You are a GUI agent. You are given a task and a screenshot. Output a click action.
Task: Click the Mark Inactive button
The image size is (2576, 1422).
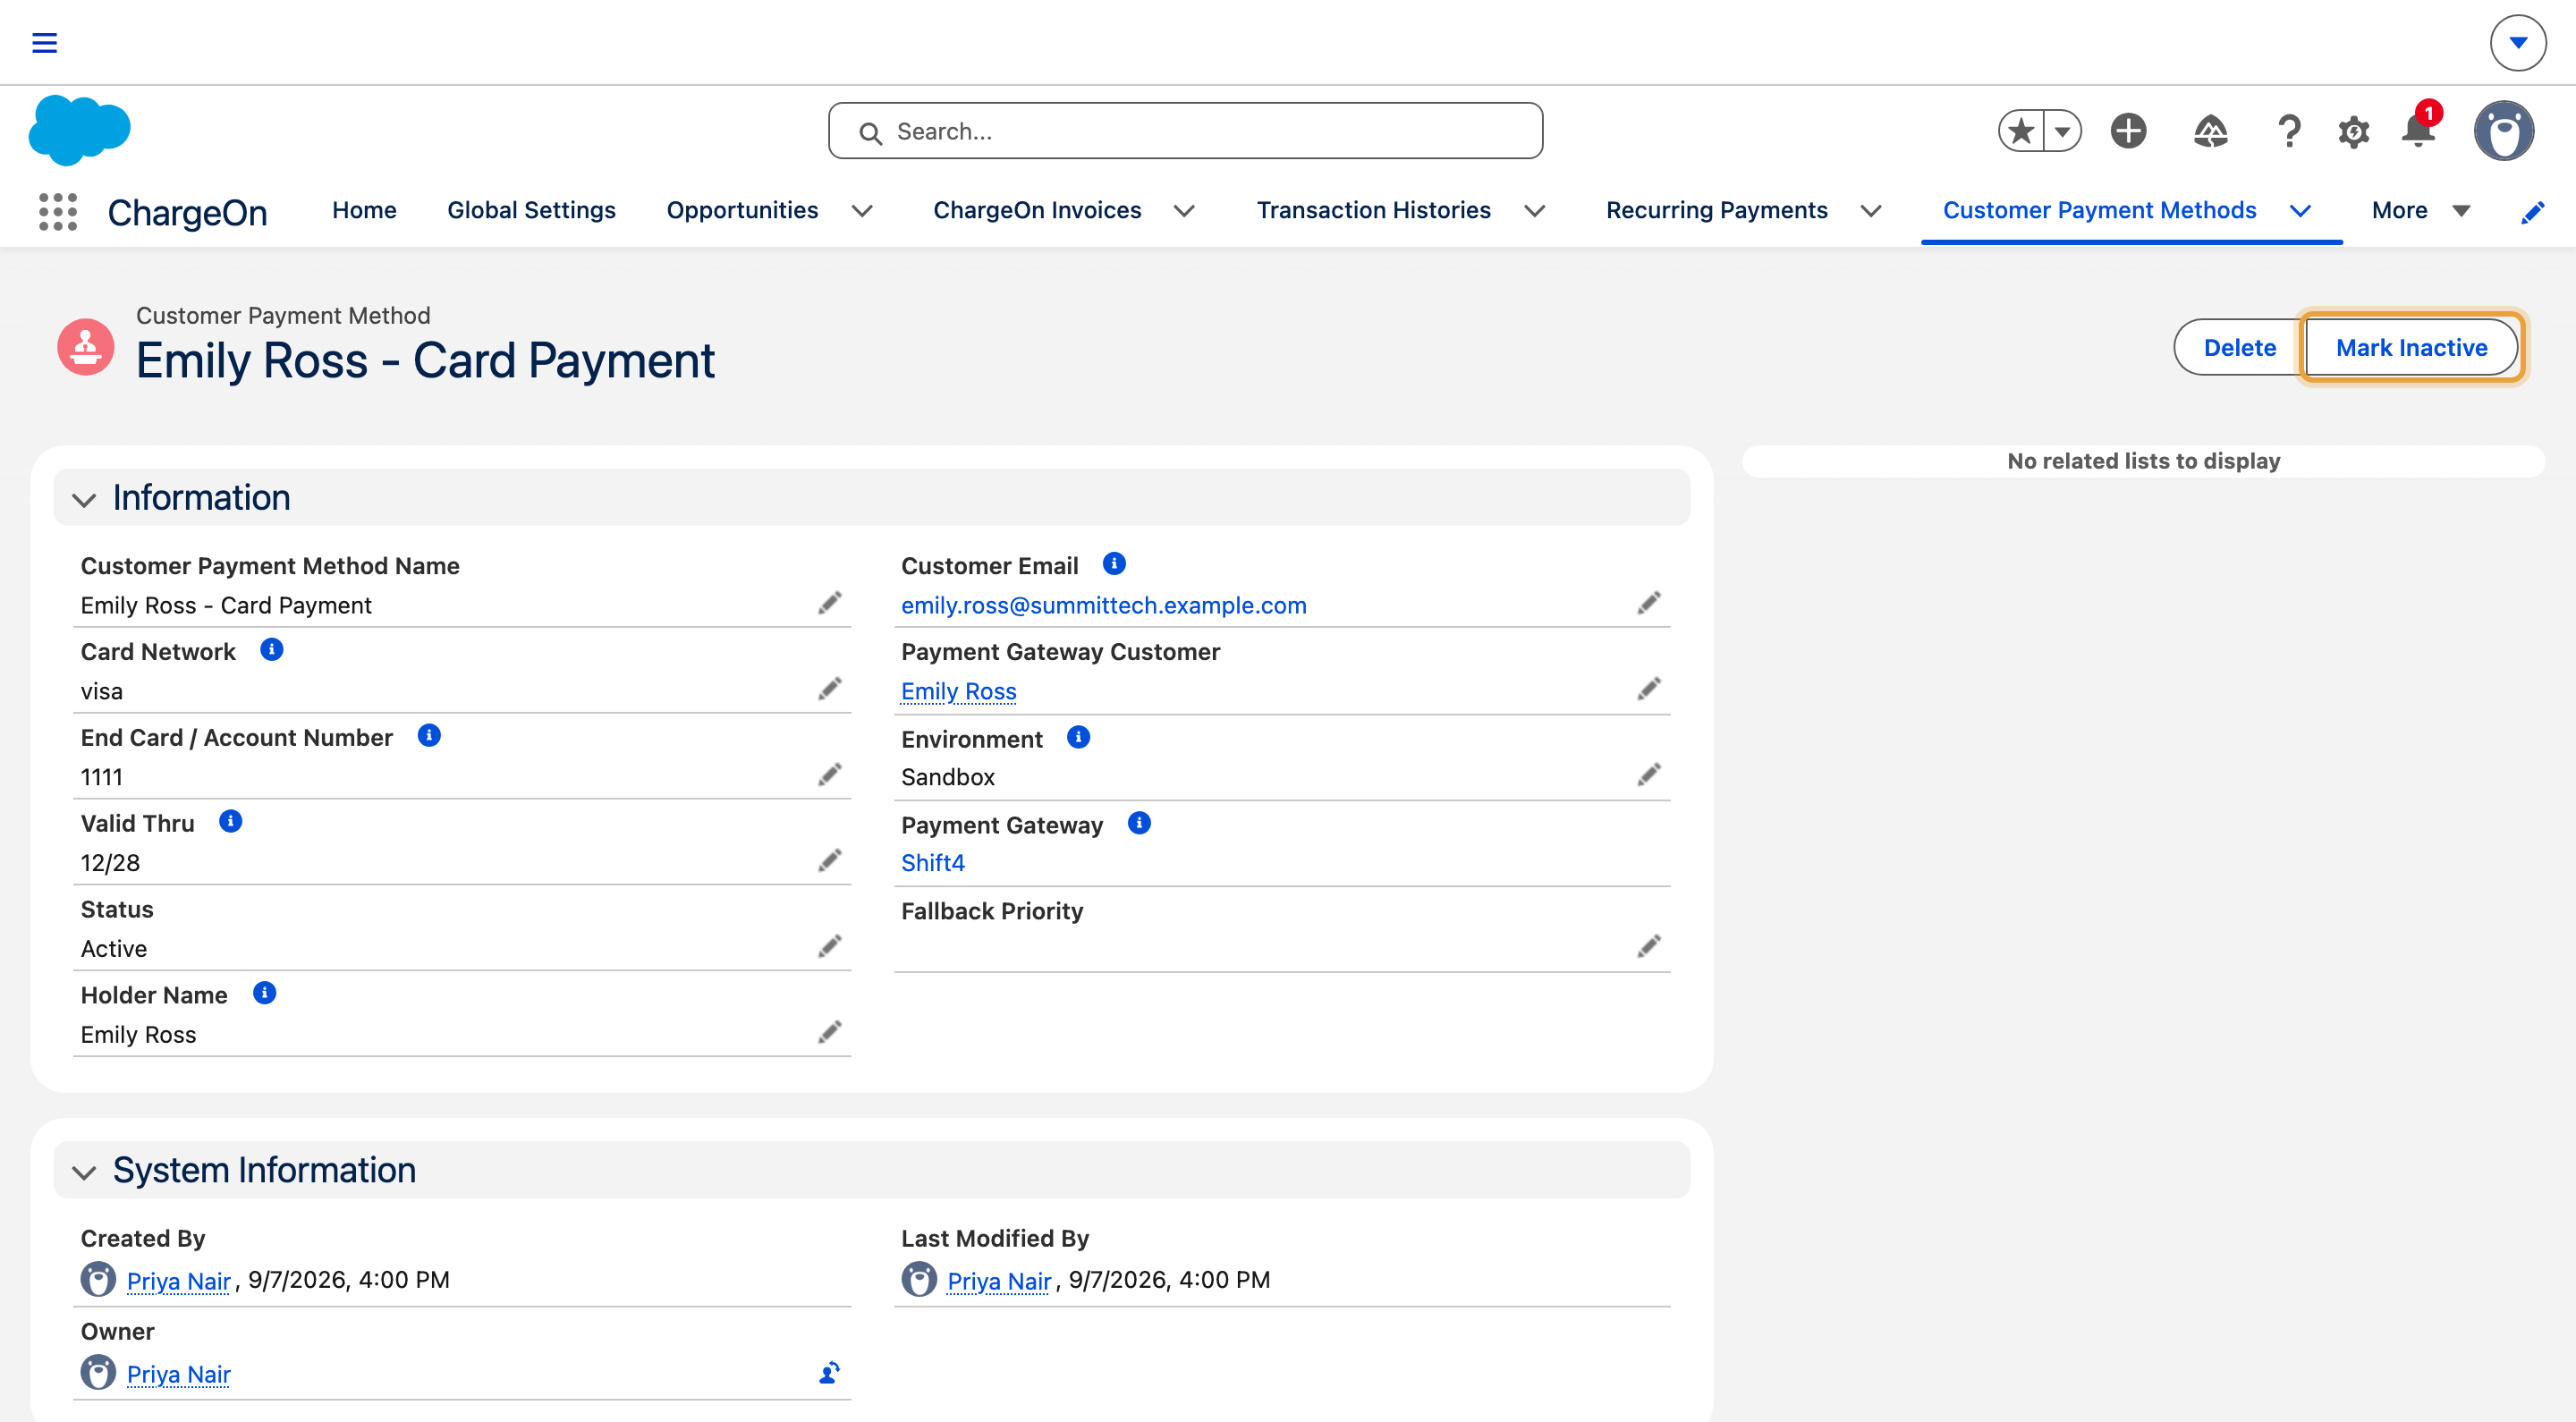point(2411,348)
